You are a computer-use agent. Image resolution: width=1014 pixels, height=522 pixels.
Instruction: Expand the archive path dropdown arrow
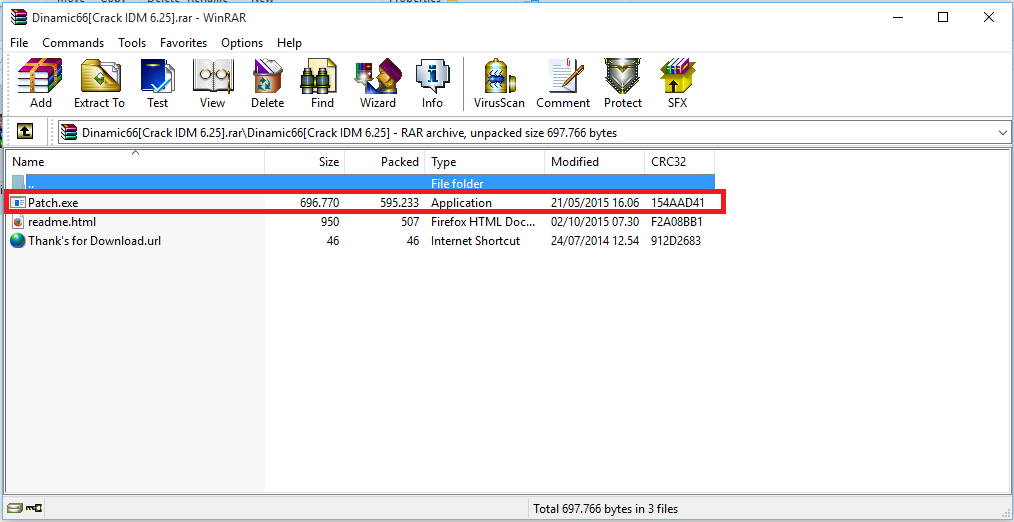[1003, 133]
